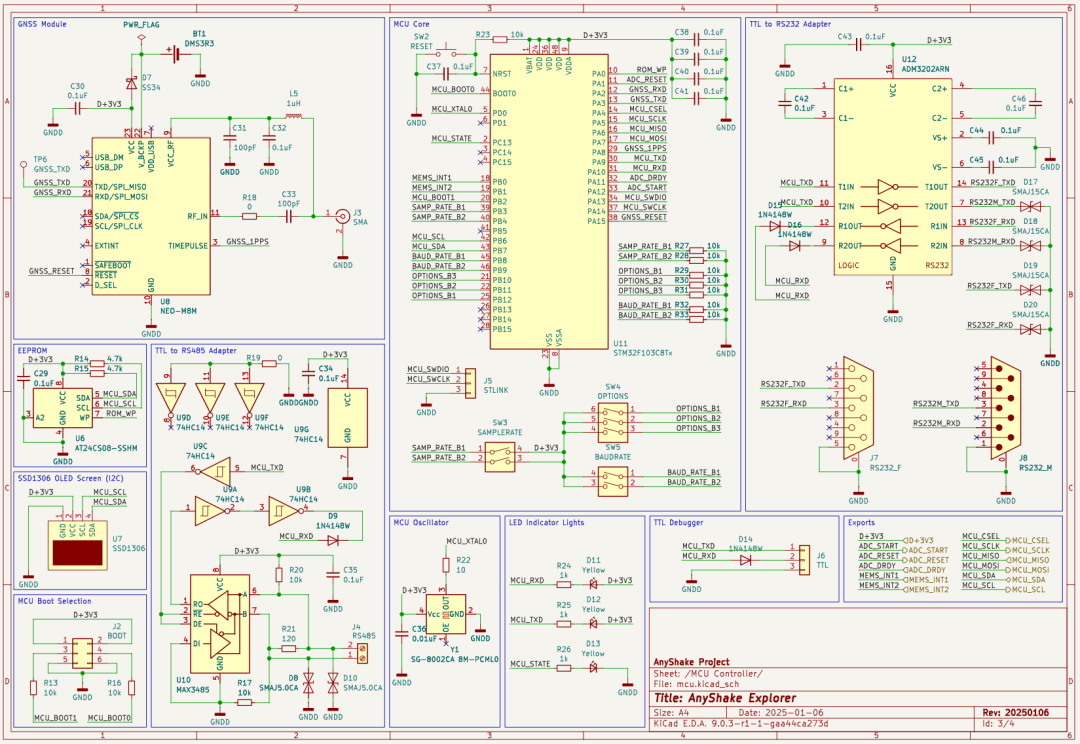The image size is (1080, 744).
Task: Click the "TTL Debugger" section title
Action: (x=678, y=523)
